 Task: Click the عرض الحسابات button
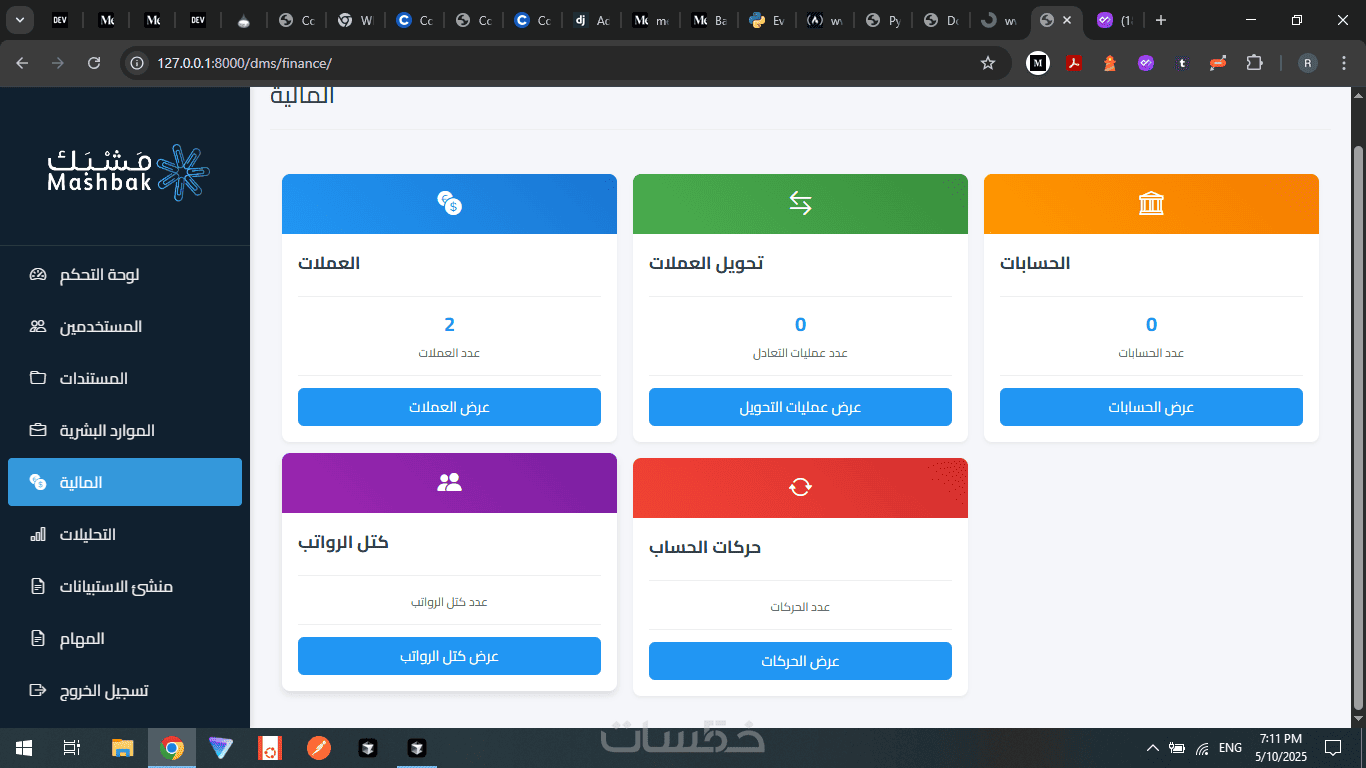pyautogui.click(x=1151, y=407)
